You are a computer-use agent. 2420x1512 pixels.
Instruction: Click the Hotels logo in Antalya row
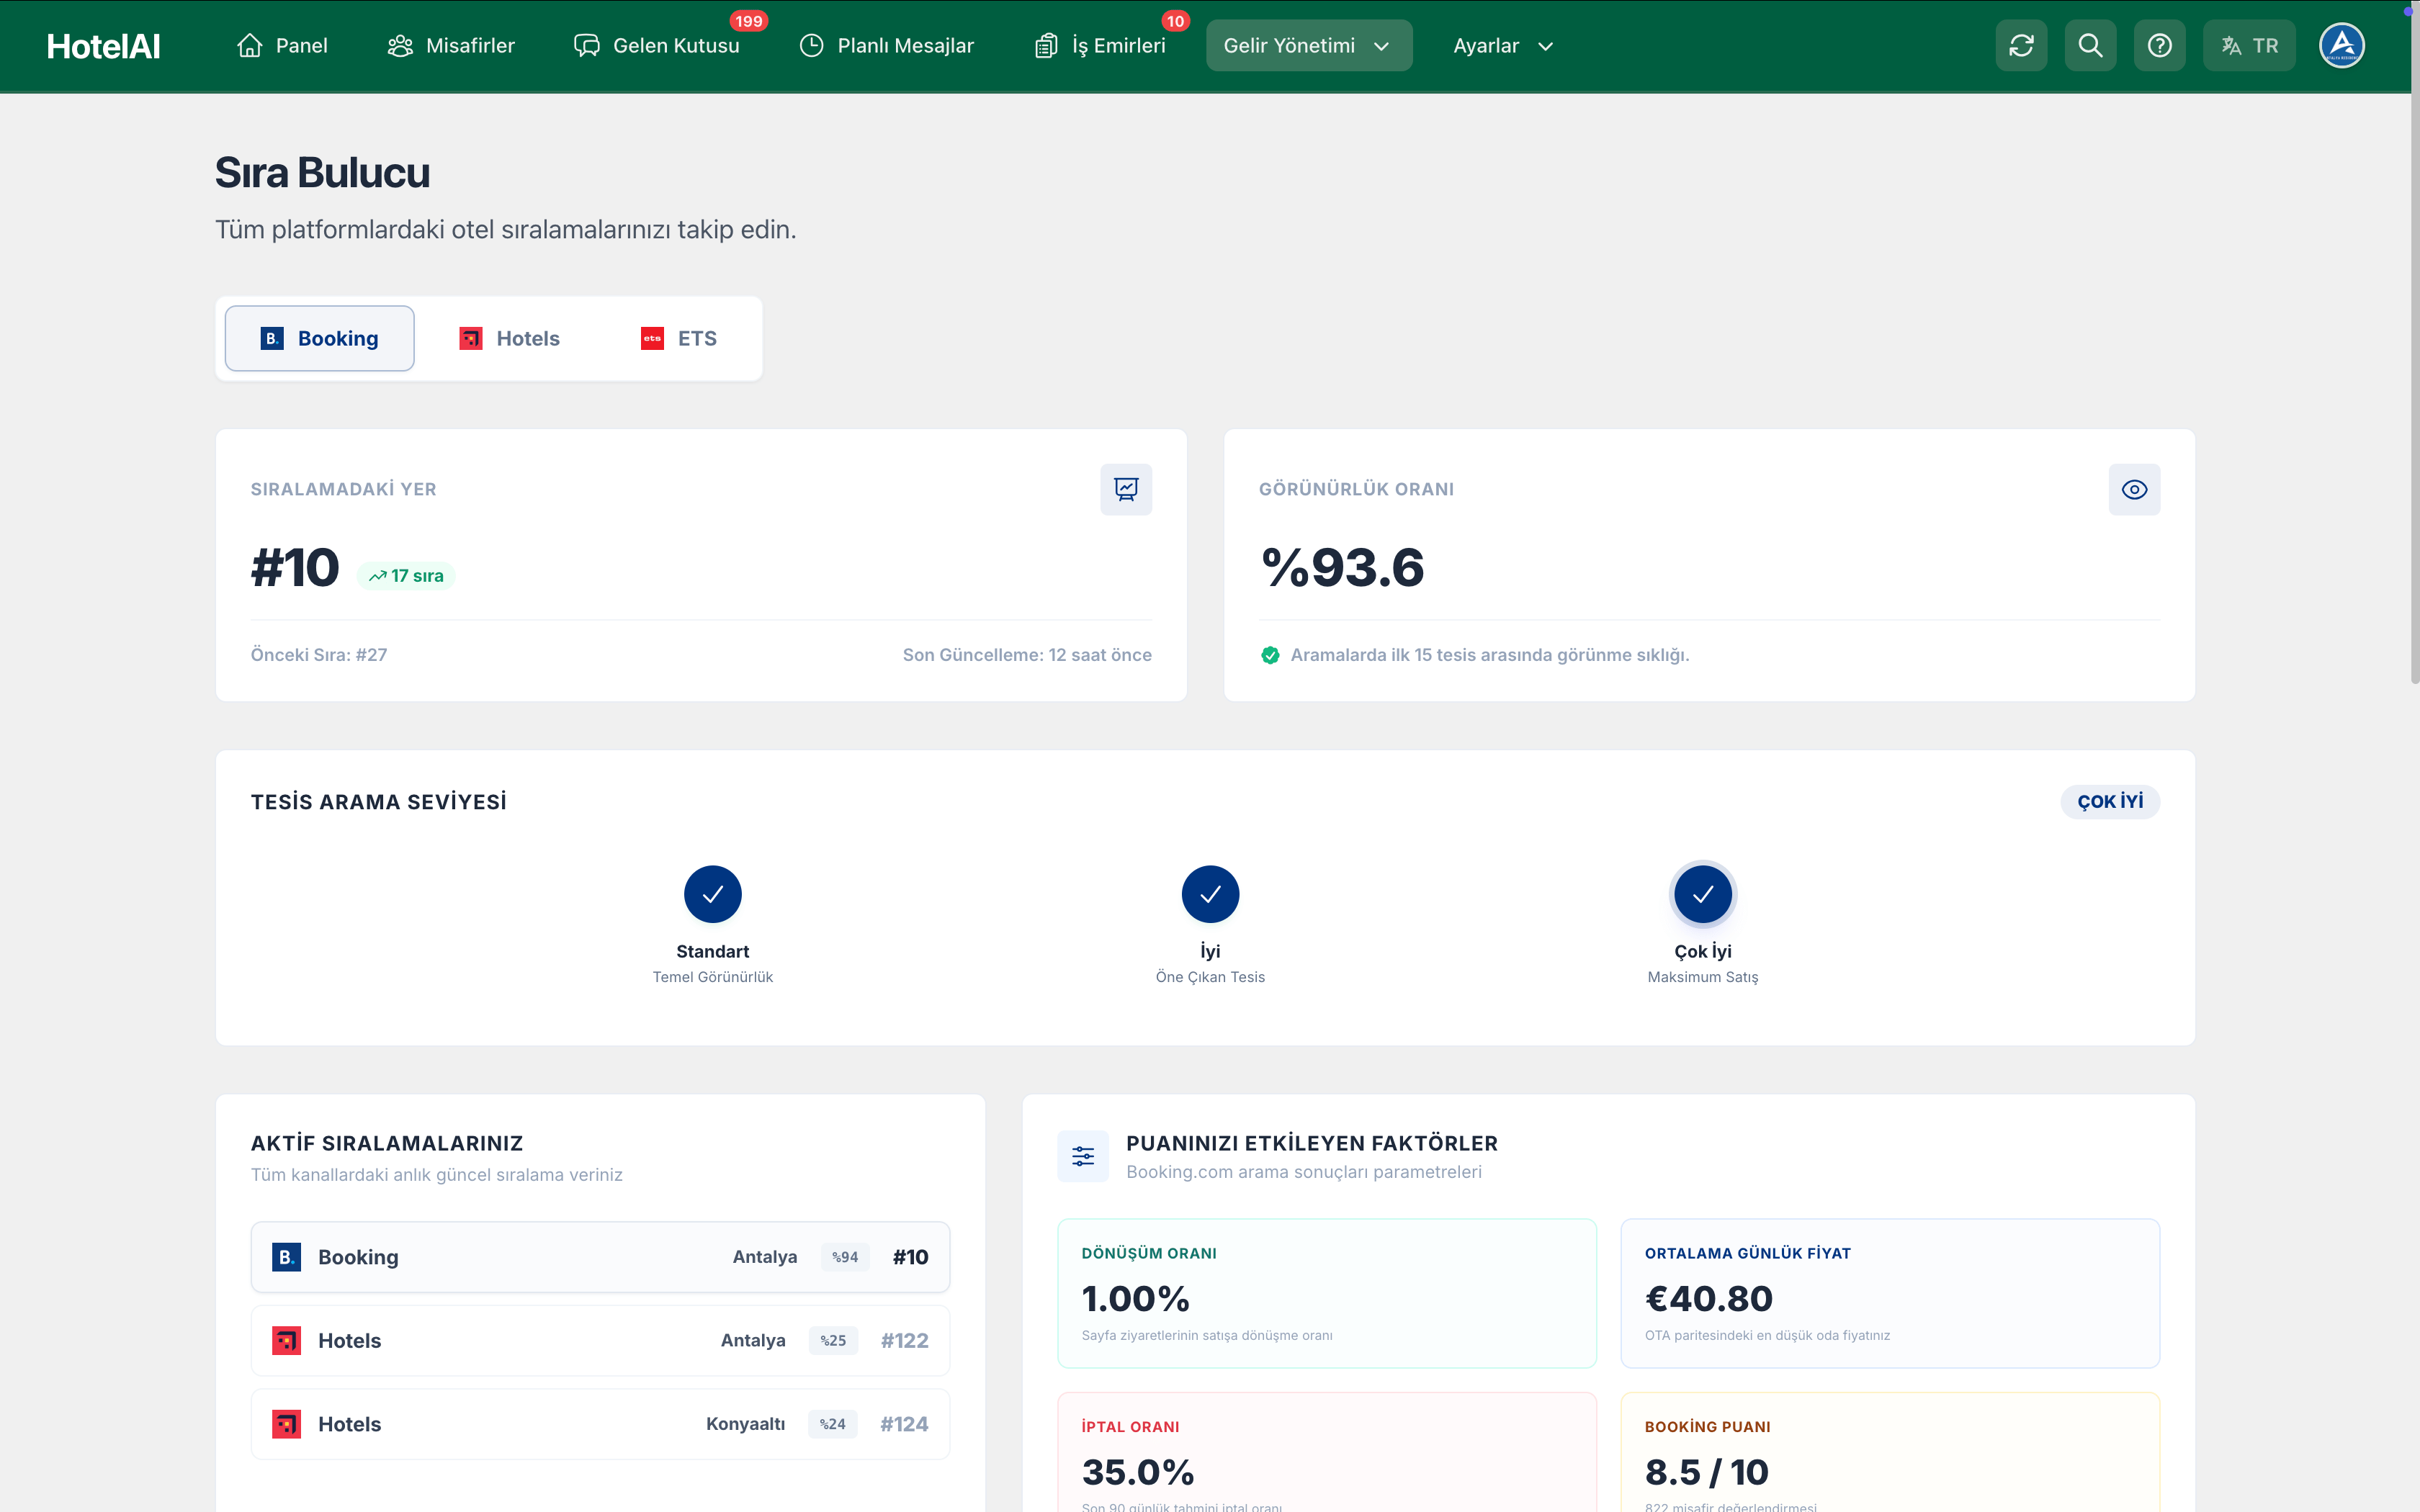tap(287, 1341)
